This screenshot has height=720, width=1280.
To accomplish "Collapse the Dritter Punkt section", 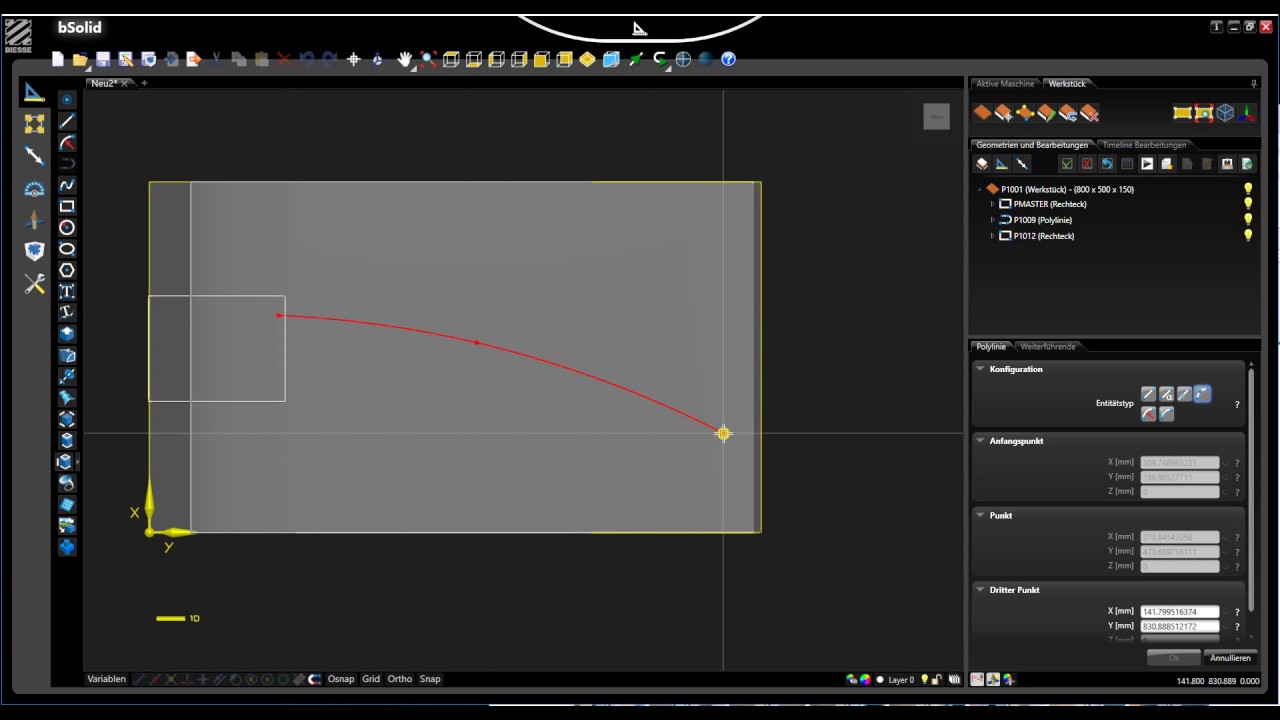I will click(980, 590).
